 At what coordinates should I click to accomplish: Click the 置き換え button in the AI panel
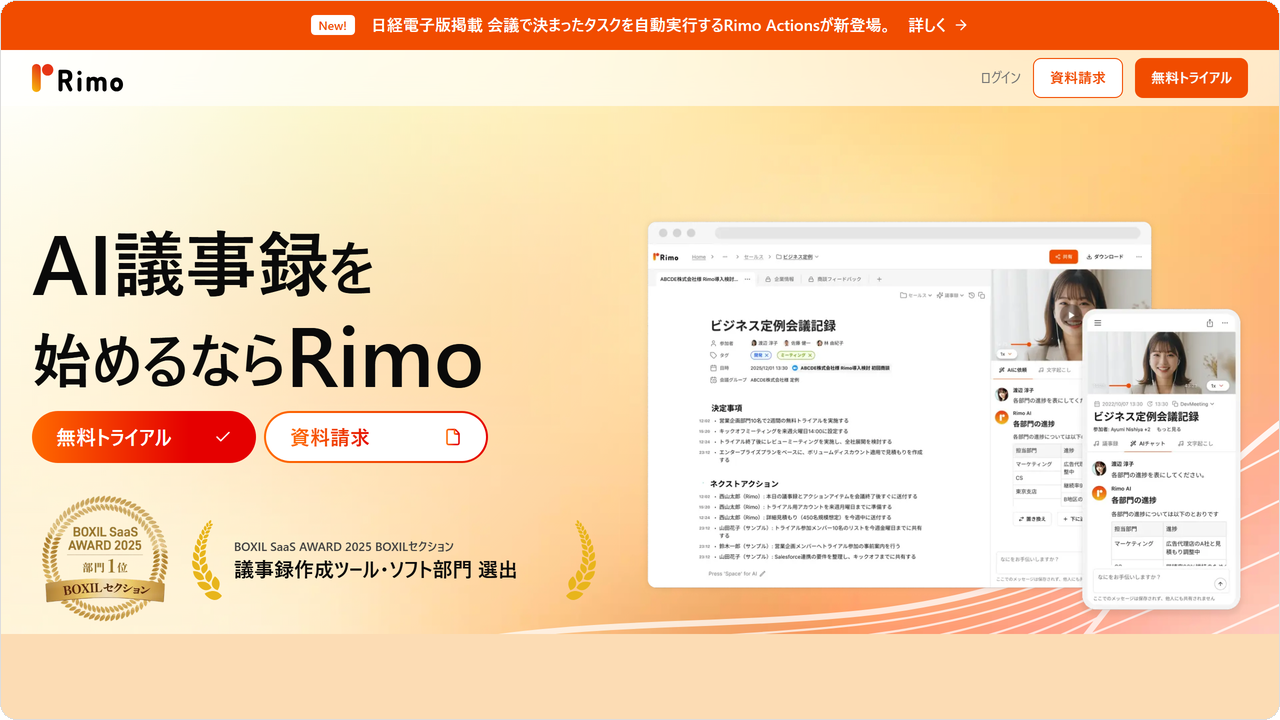coord(1033,519)
